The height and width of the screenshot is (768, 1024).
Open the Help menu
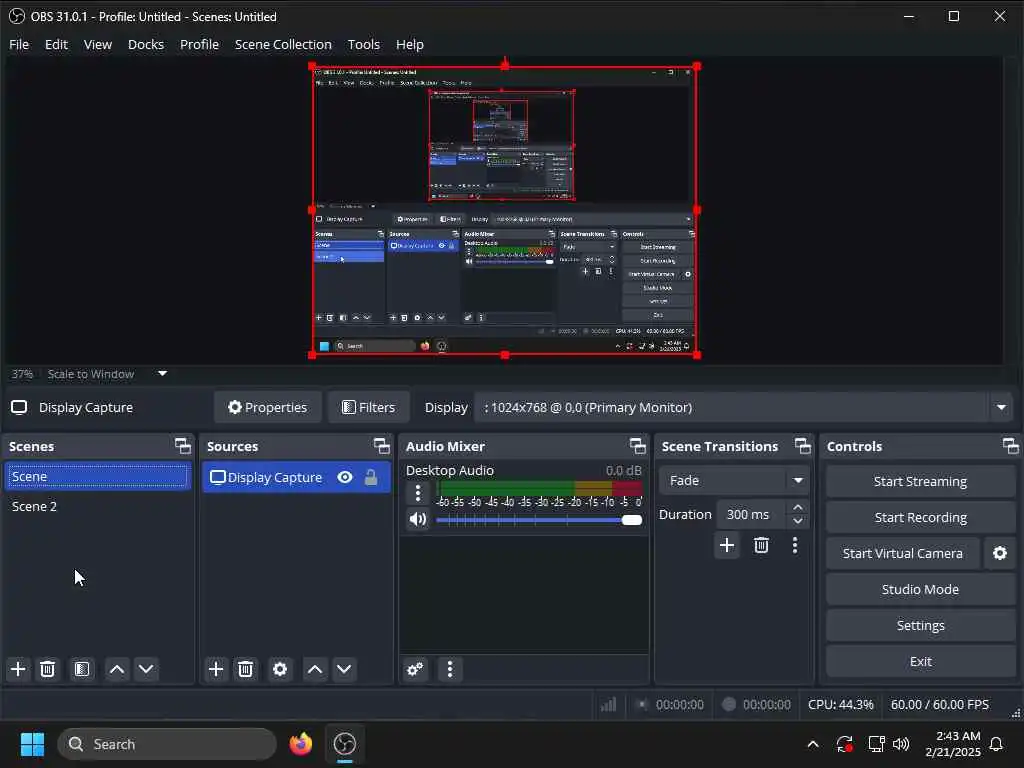(410, 44)
